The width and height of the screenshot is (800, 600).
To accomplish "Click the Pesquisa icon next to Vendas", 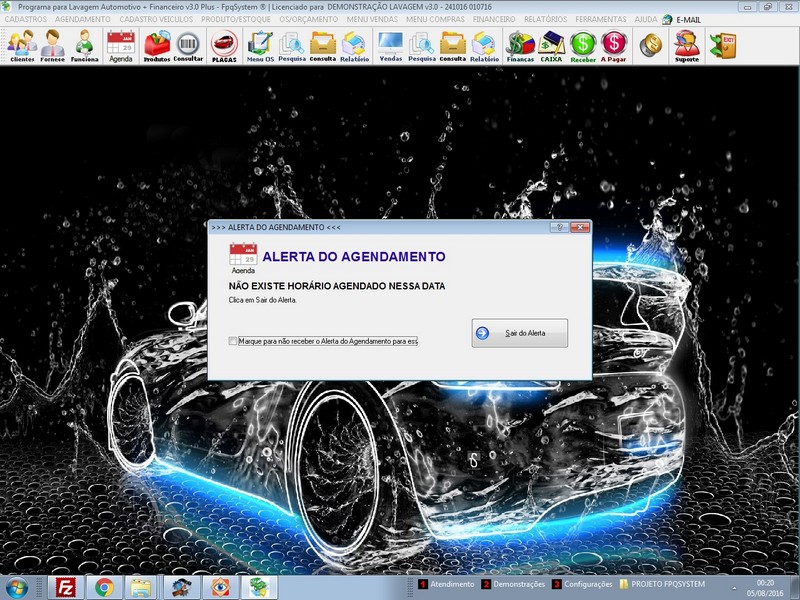I will [x=422, y=46].
